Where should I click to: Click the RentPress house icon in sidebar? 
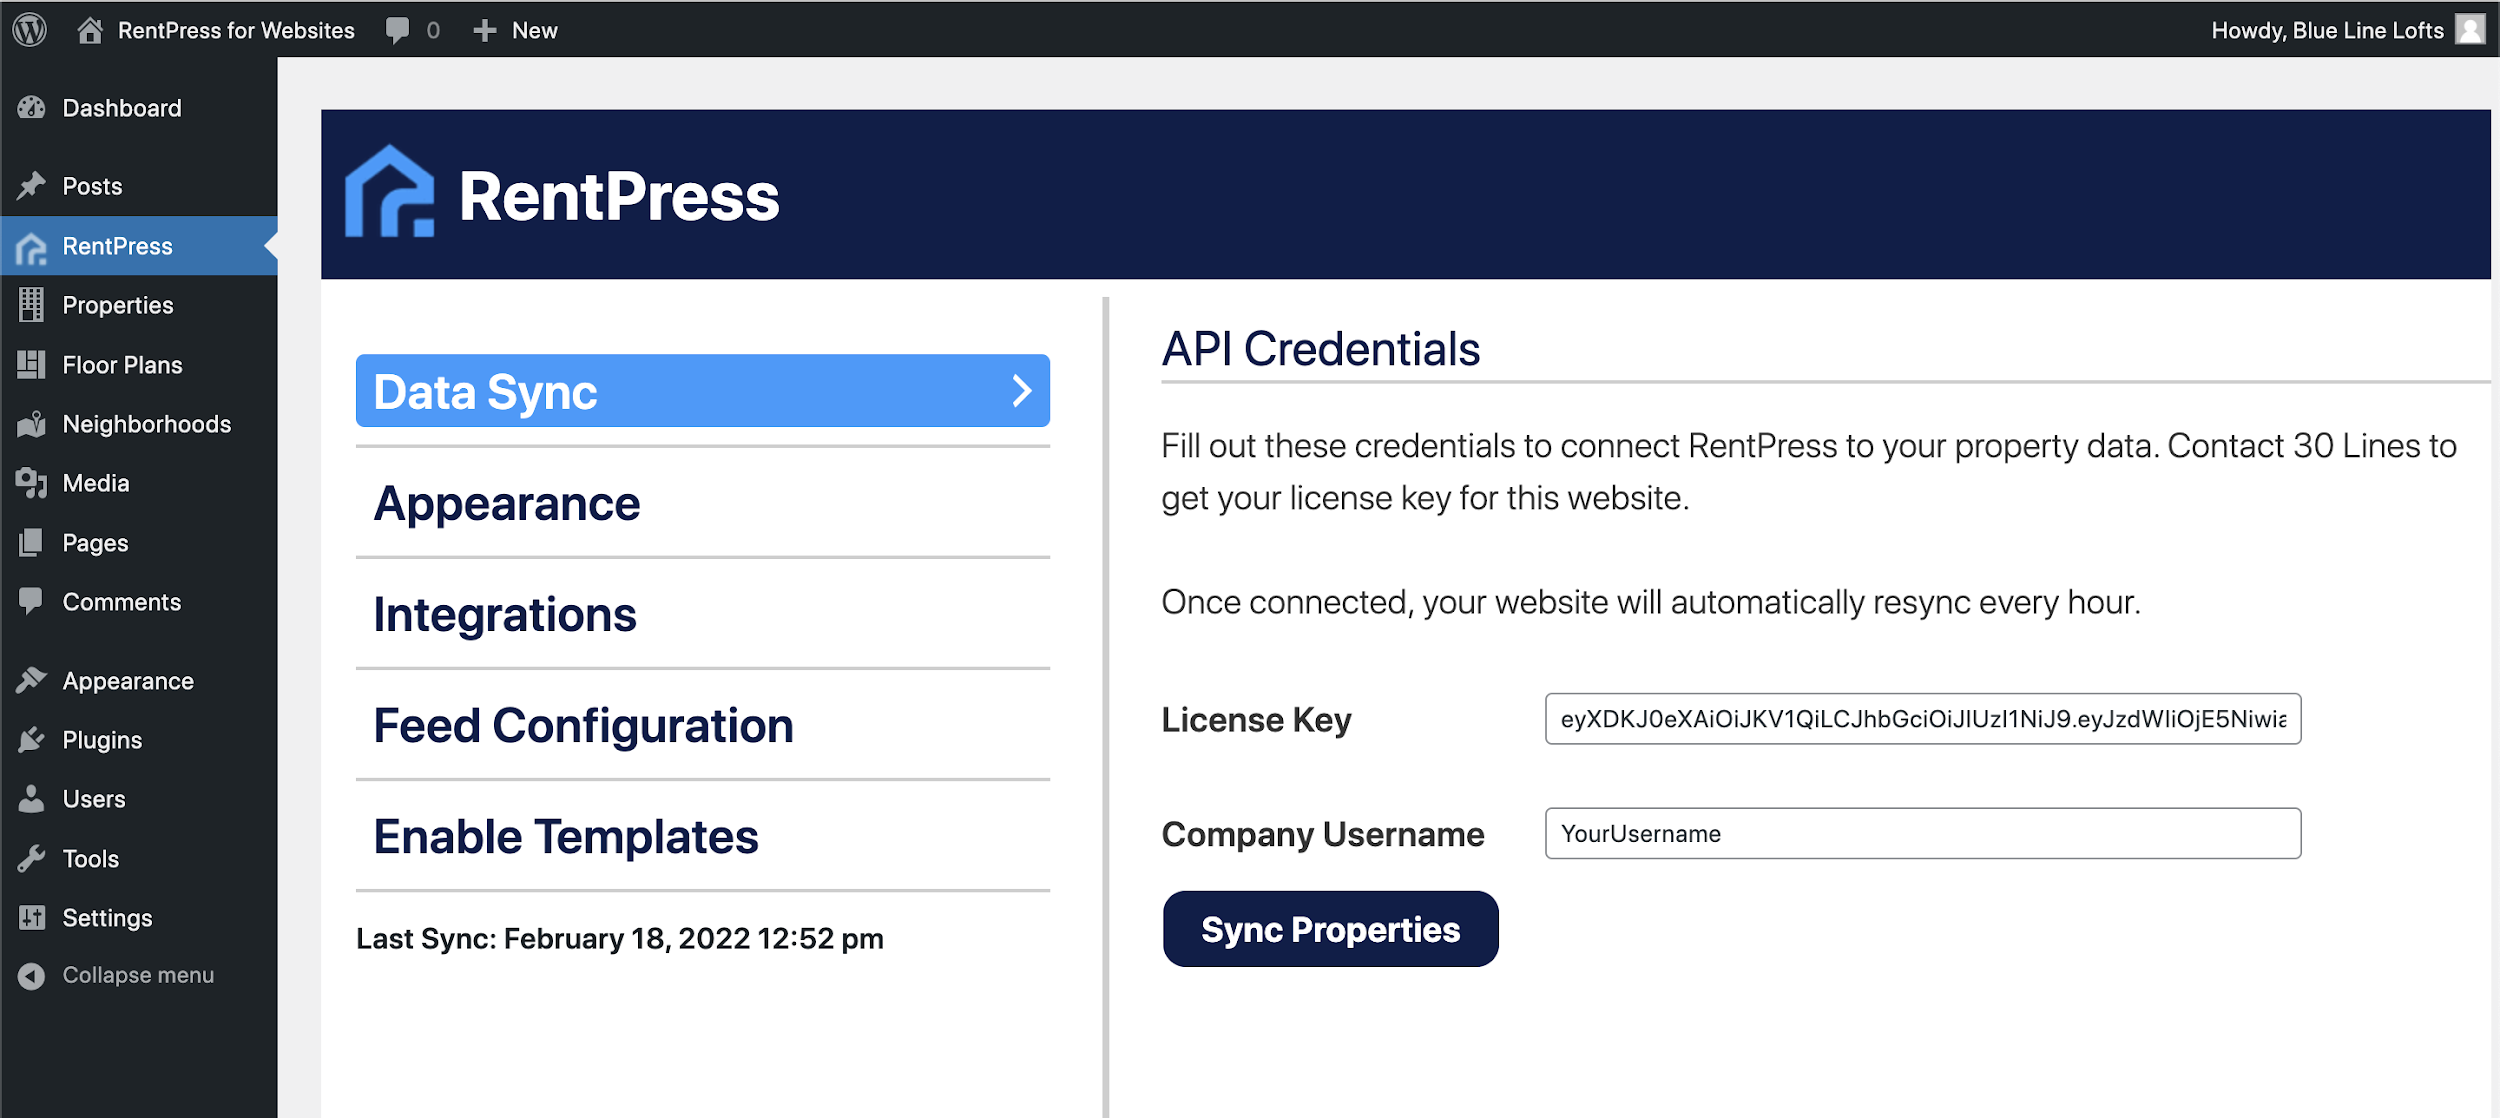tap(32, 248)
